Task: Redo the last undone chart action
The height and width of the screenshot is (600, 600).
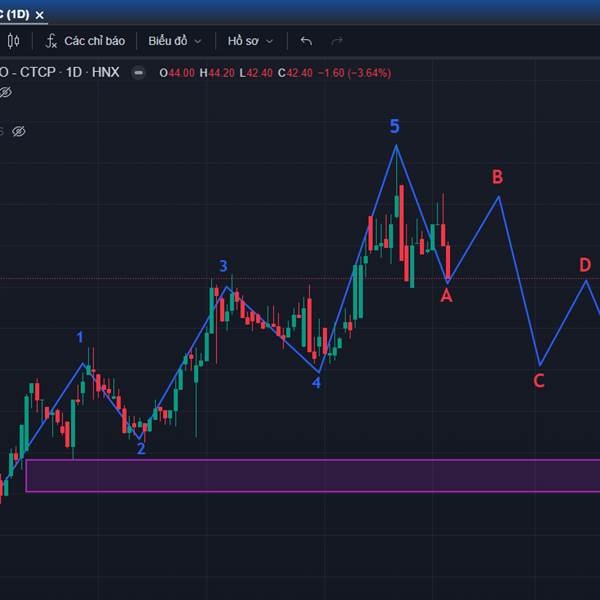Action: (337, 41)
